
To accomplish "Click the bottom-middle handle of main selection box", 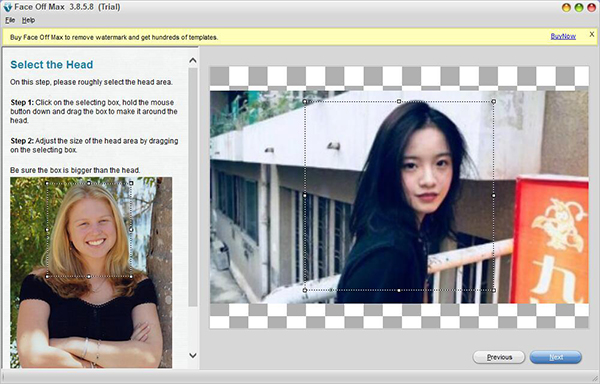I will 399,290.
